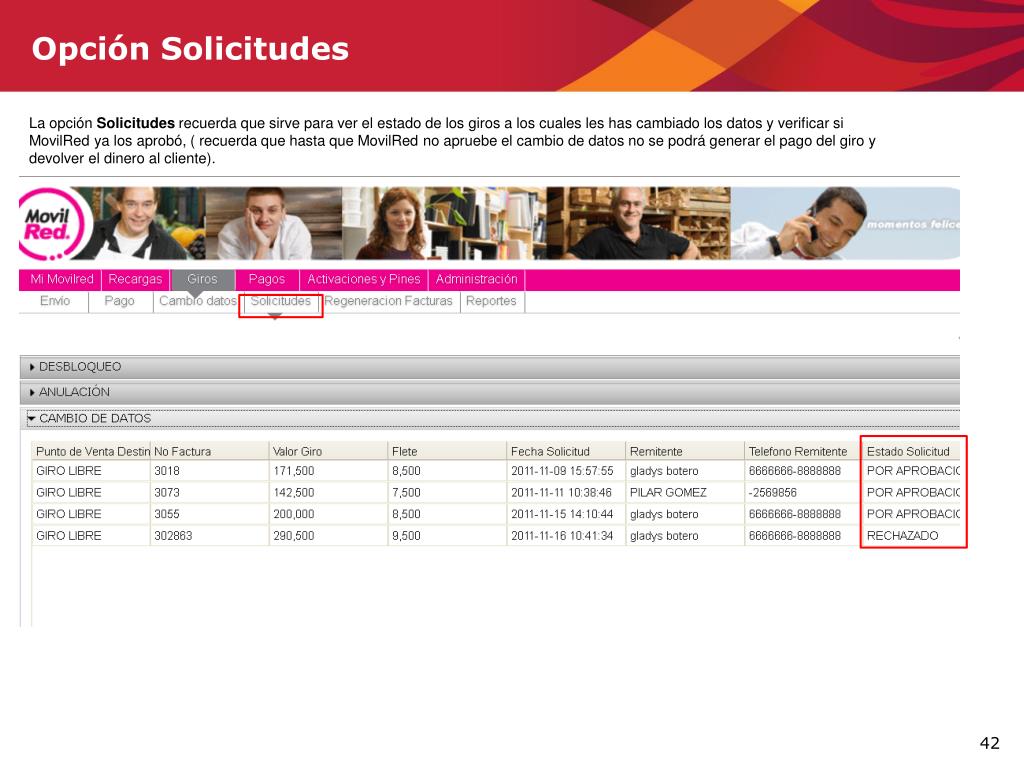Click the 171,500 giro value
Viewport: 1024px width, 768px height.
(328, 471)
